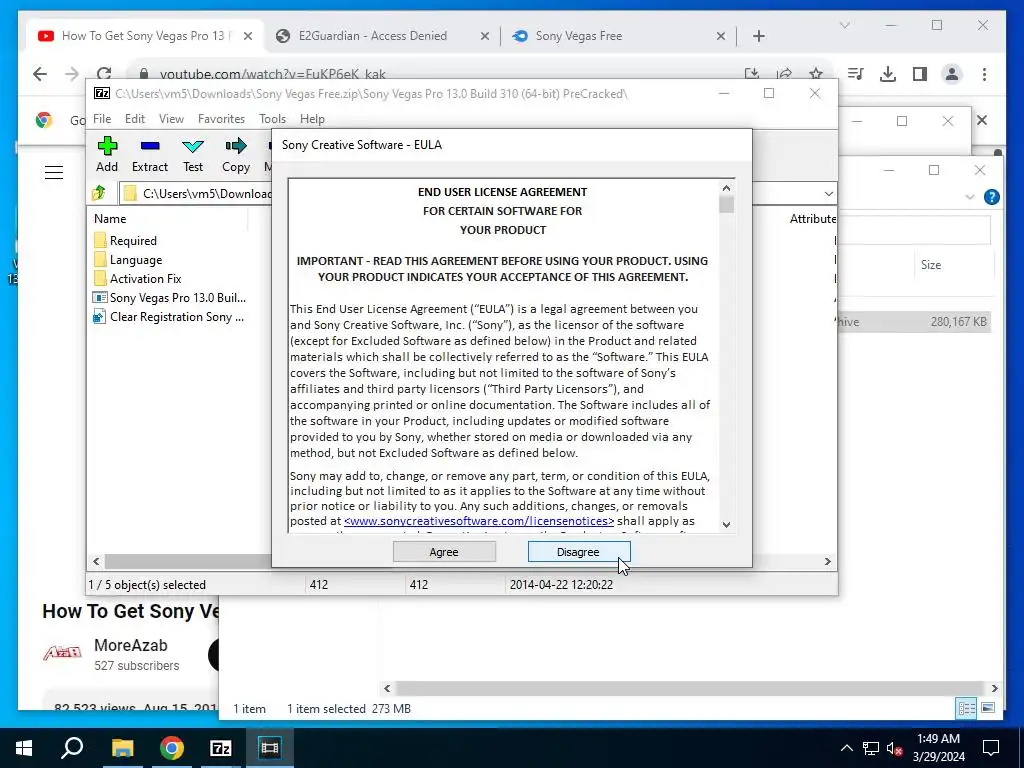
Task: Open Chrome tab search chevron
Action: click(844, 25)
